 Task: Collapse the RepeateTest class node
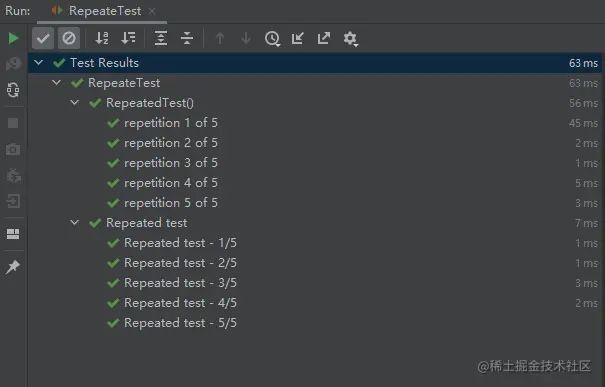[56, 82]
